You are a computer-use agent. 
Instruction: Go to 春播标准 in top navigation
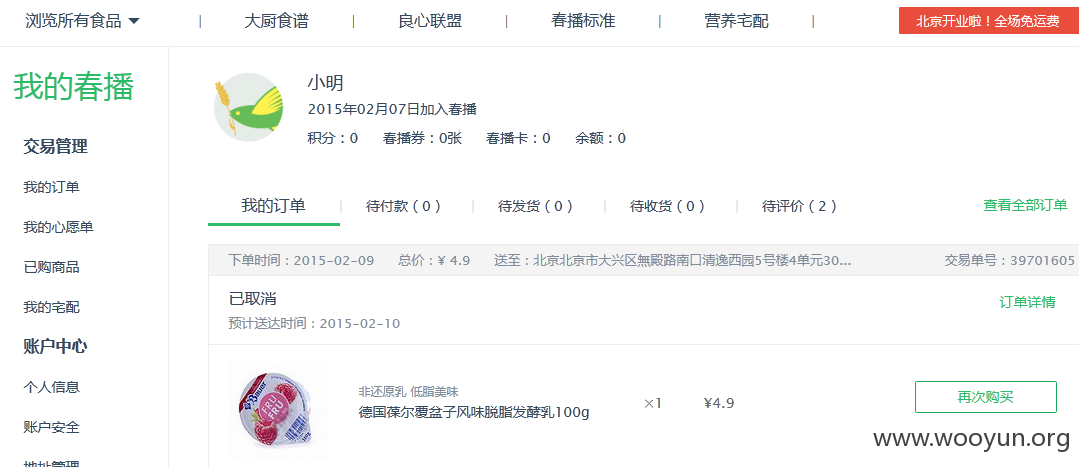click(583, 21)
